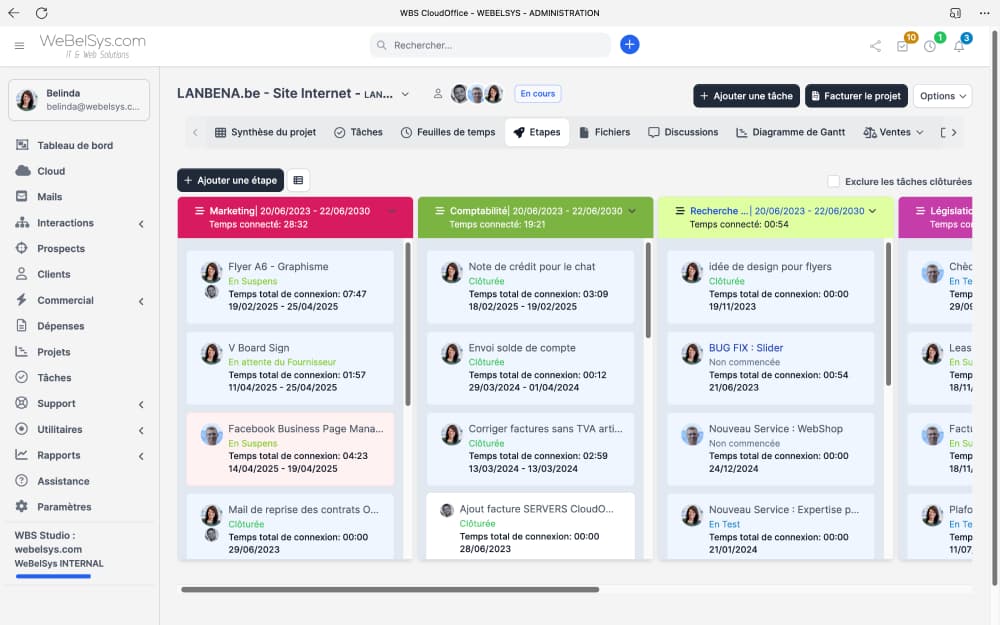Open the Options dropdown
The image size is (1000, 625).
tap(942, 96)
